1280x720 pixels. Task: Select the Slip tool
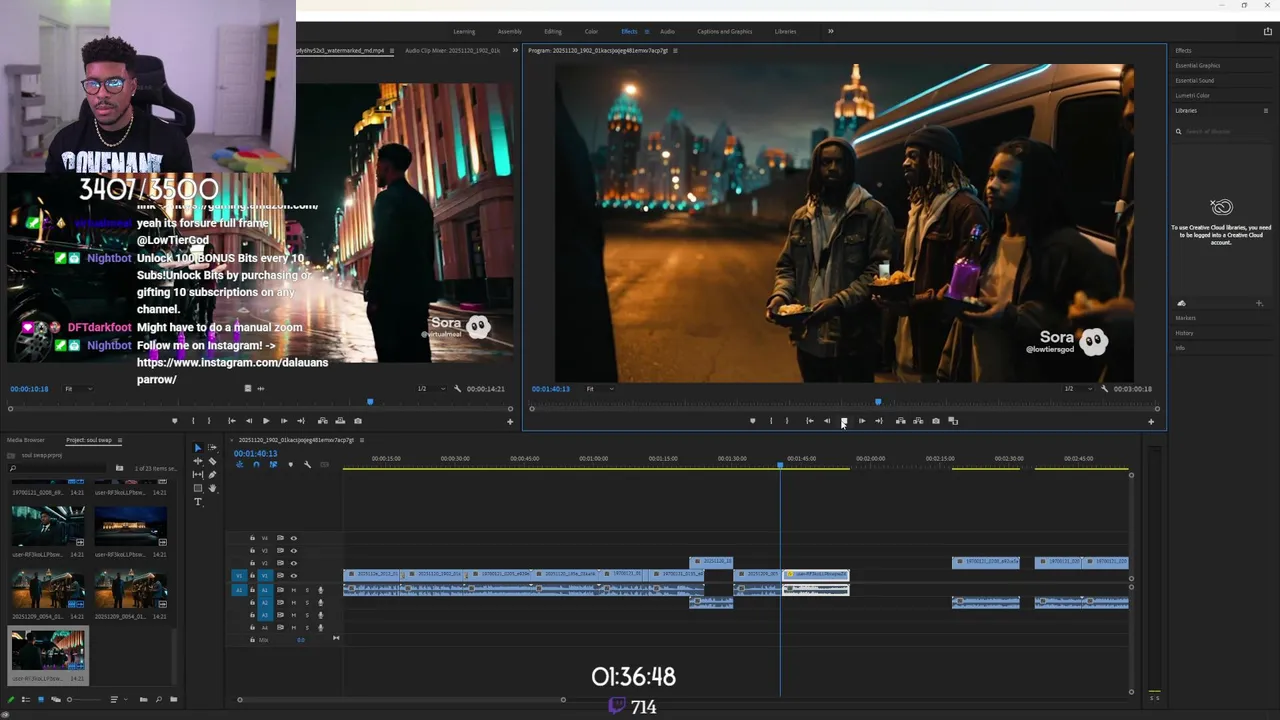(198, 474)
